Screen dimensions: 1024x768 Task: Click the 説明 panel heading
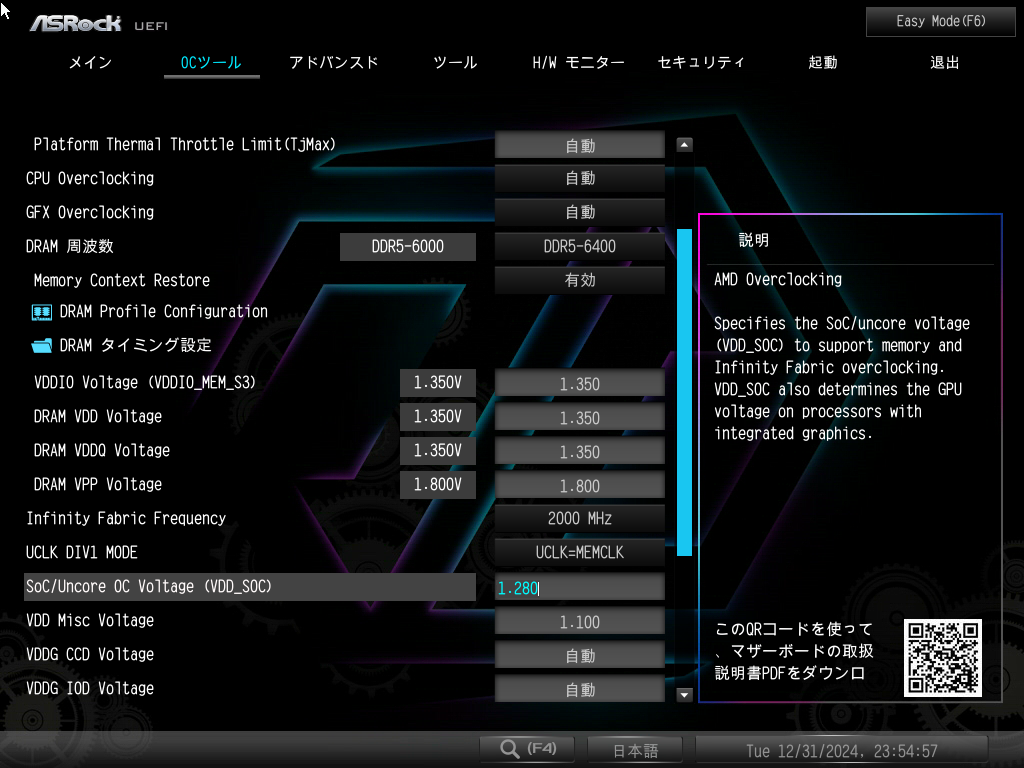point(754,240)
